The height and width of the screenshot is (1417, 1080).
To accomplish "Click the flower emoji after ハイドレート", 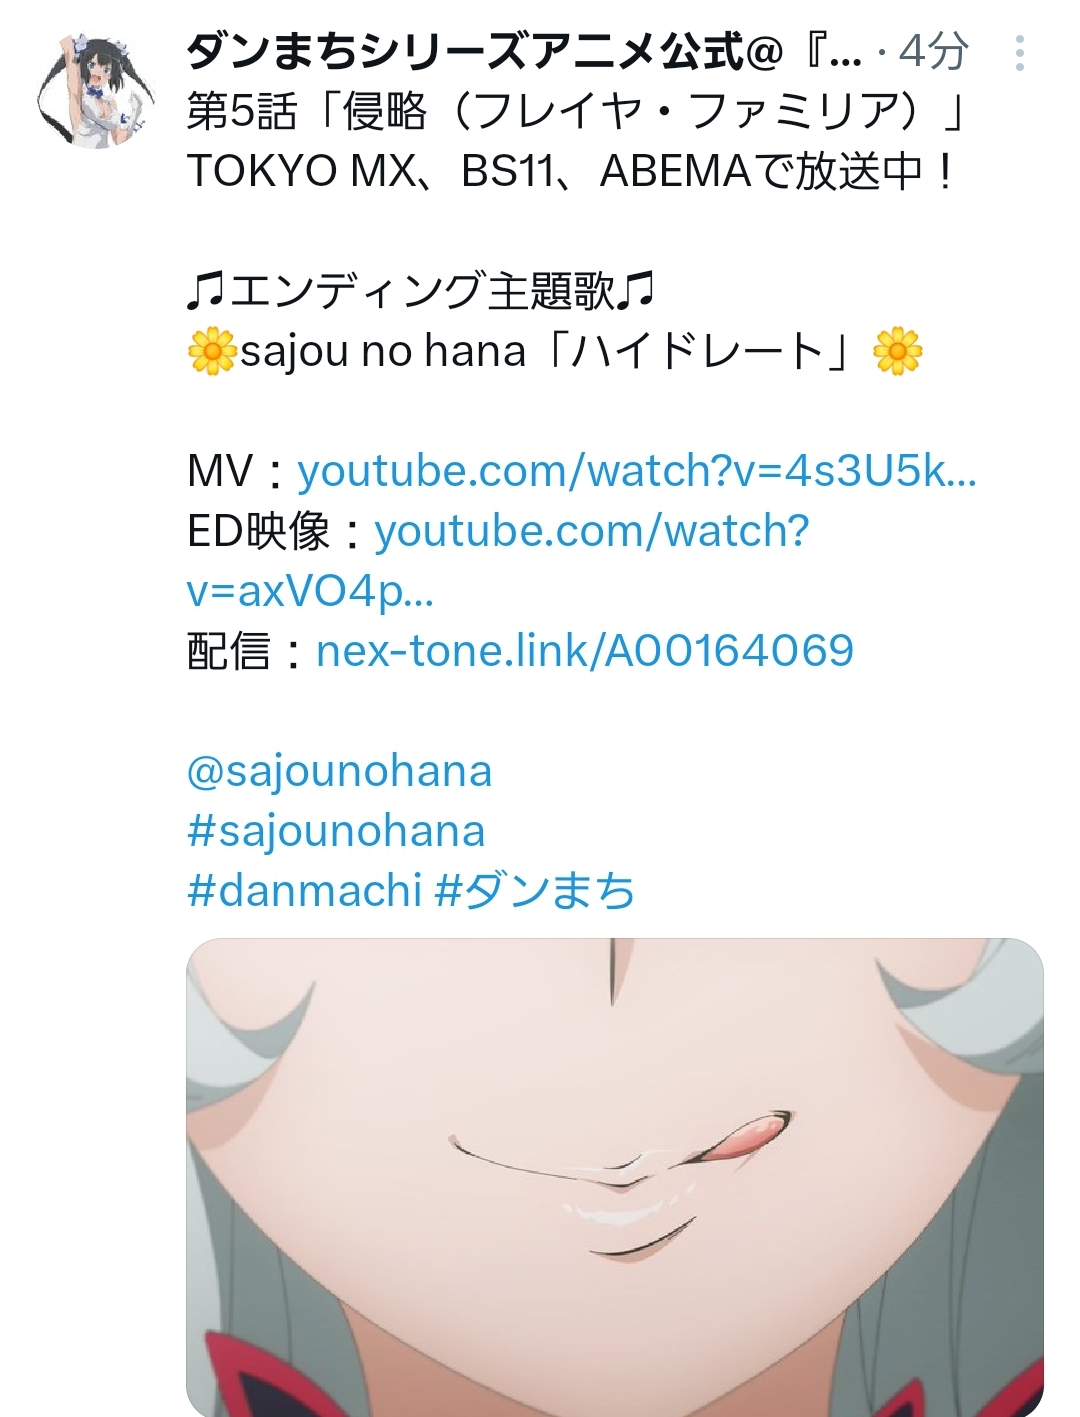I will coord(898,351).
